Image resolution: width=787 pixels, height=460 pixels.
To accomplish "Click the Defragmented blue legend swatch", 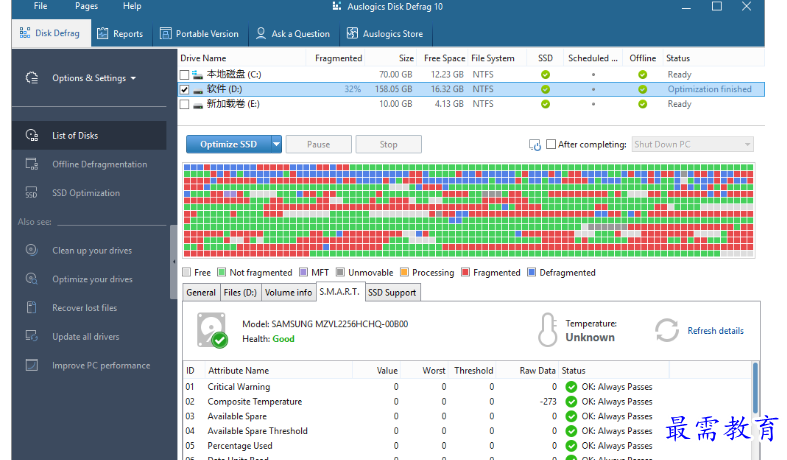I will (532, 272).
